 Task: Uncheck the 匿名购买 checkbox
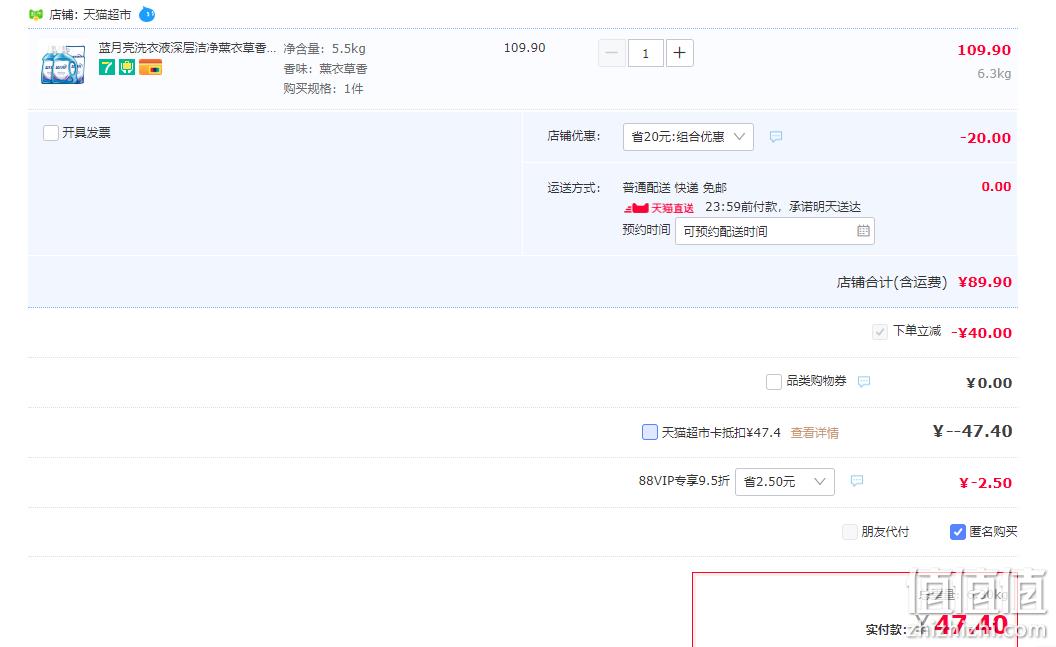[x=958, y=532]
